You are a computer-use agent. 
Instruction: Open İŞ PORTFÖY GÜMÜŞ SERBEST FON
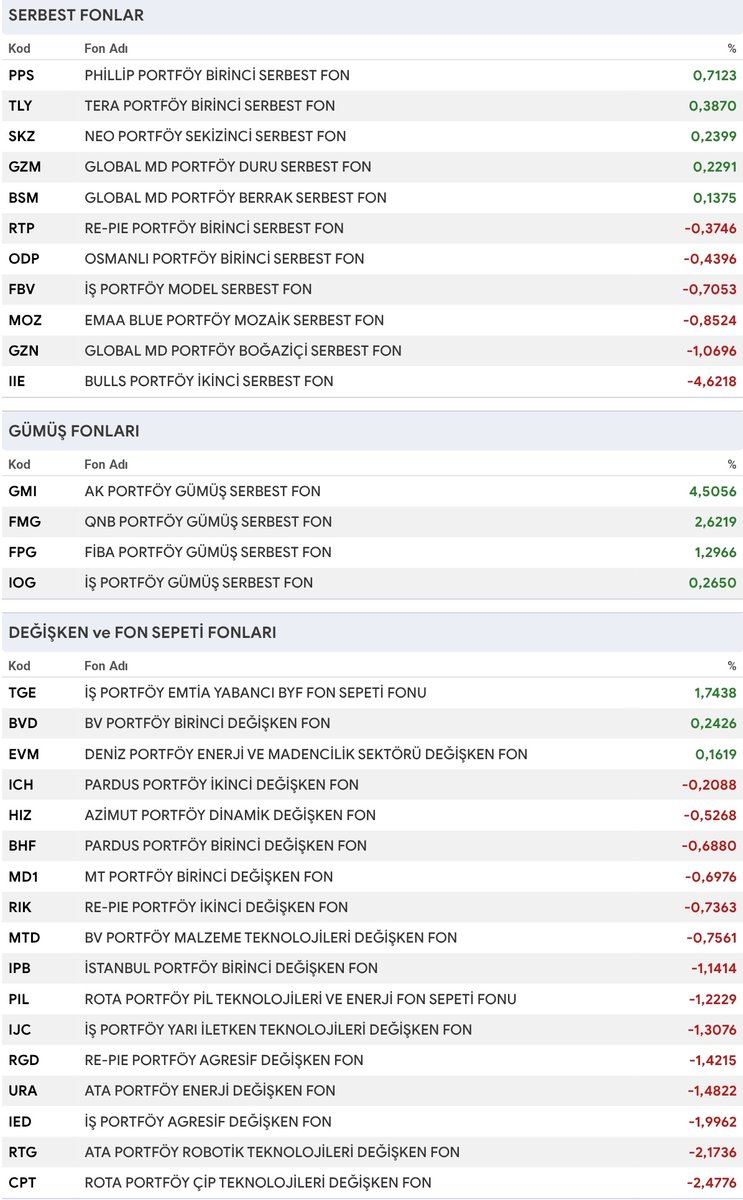point(198,583)
